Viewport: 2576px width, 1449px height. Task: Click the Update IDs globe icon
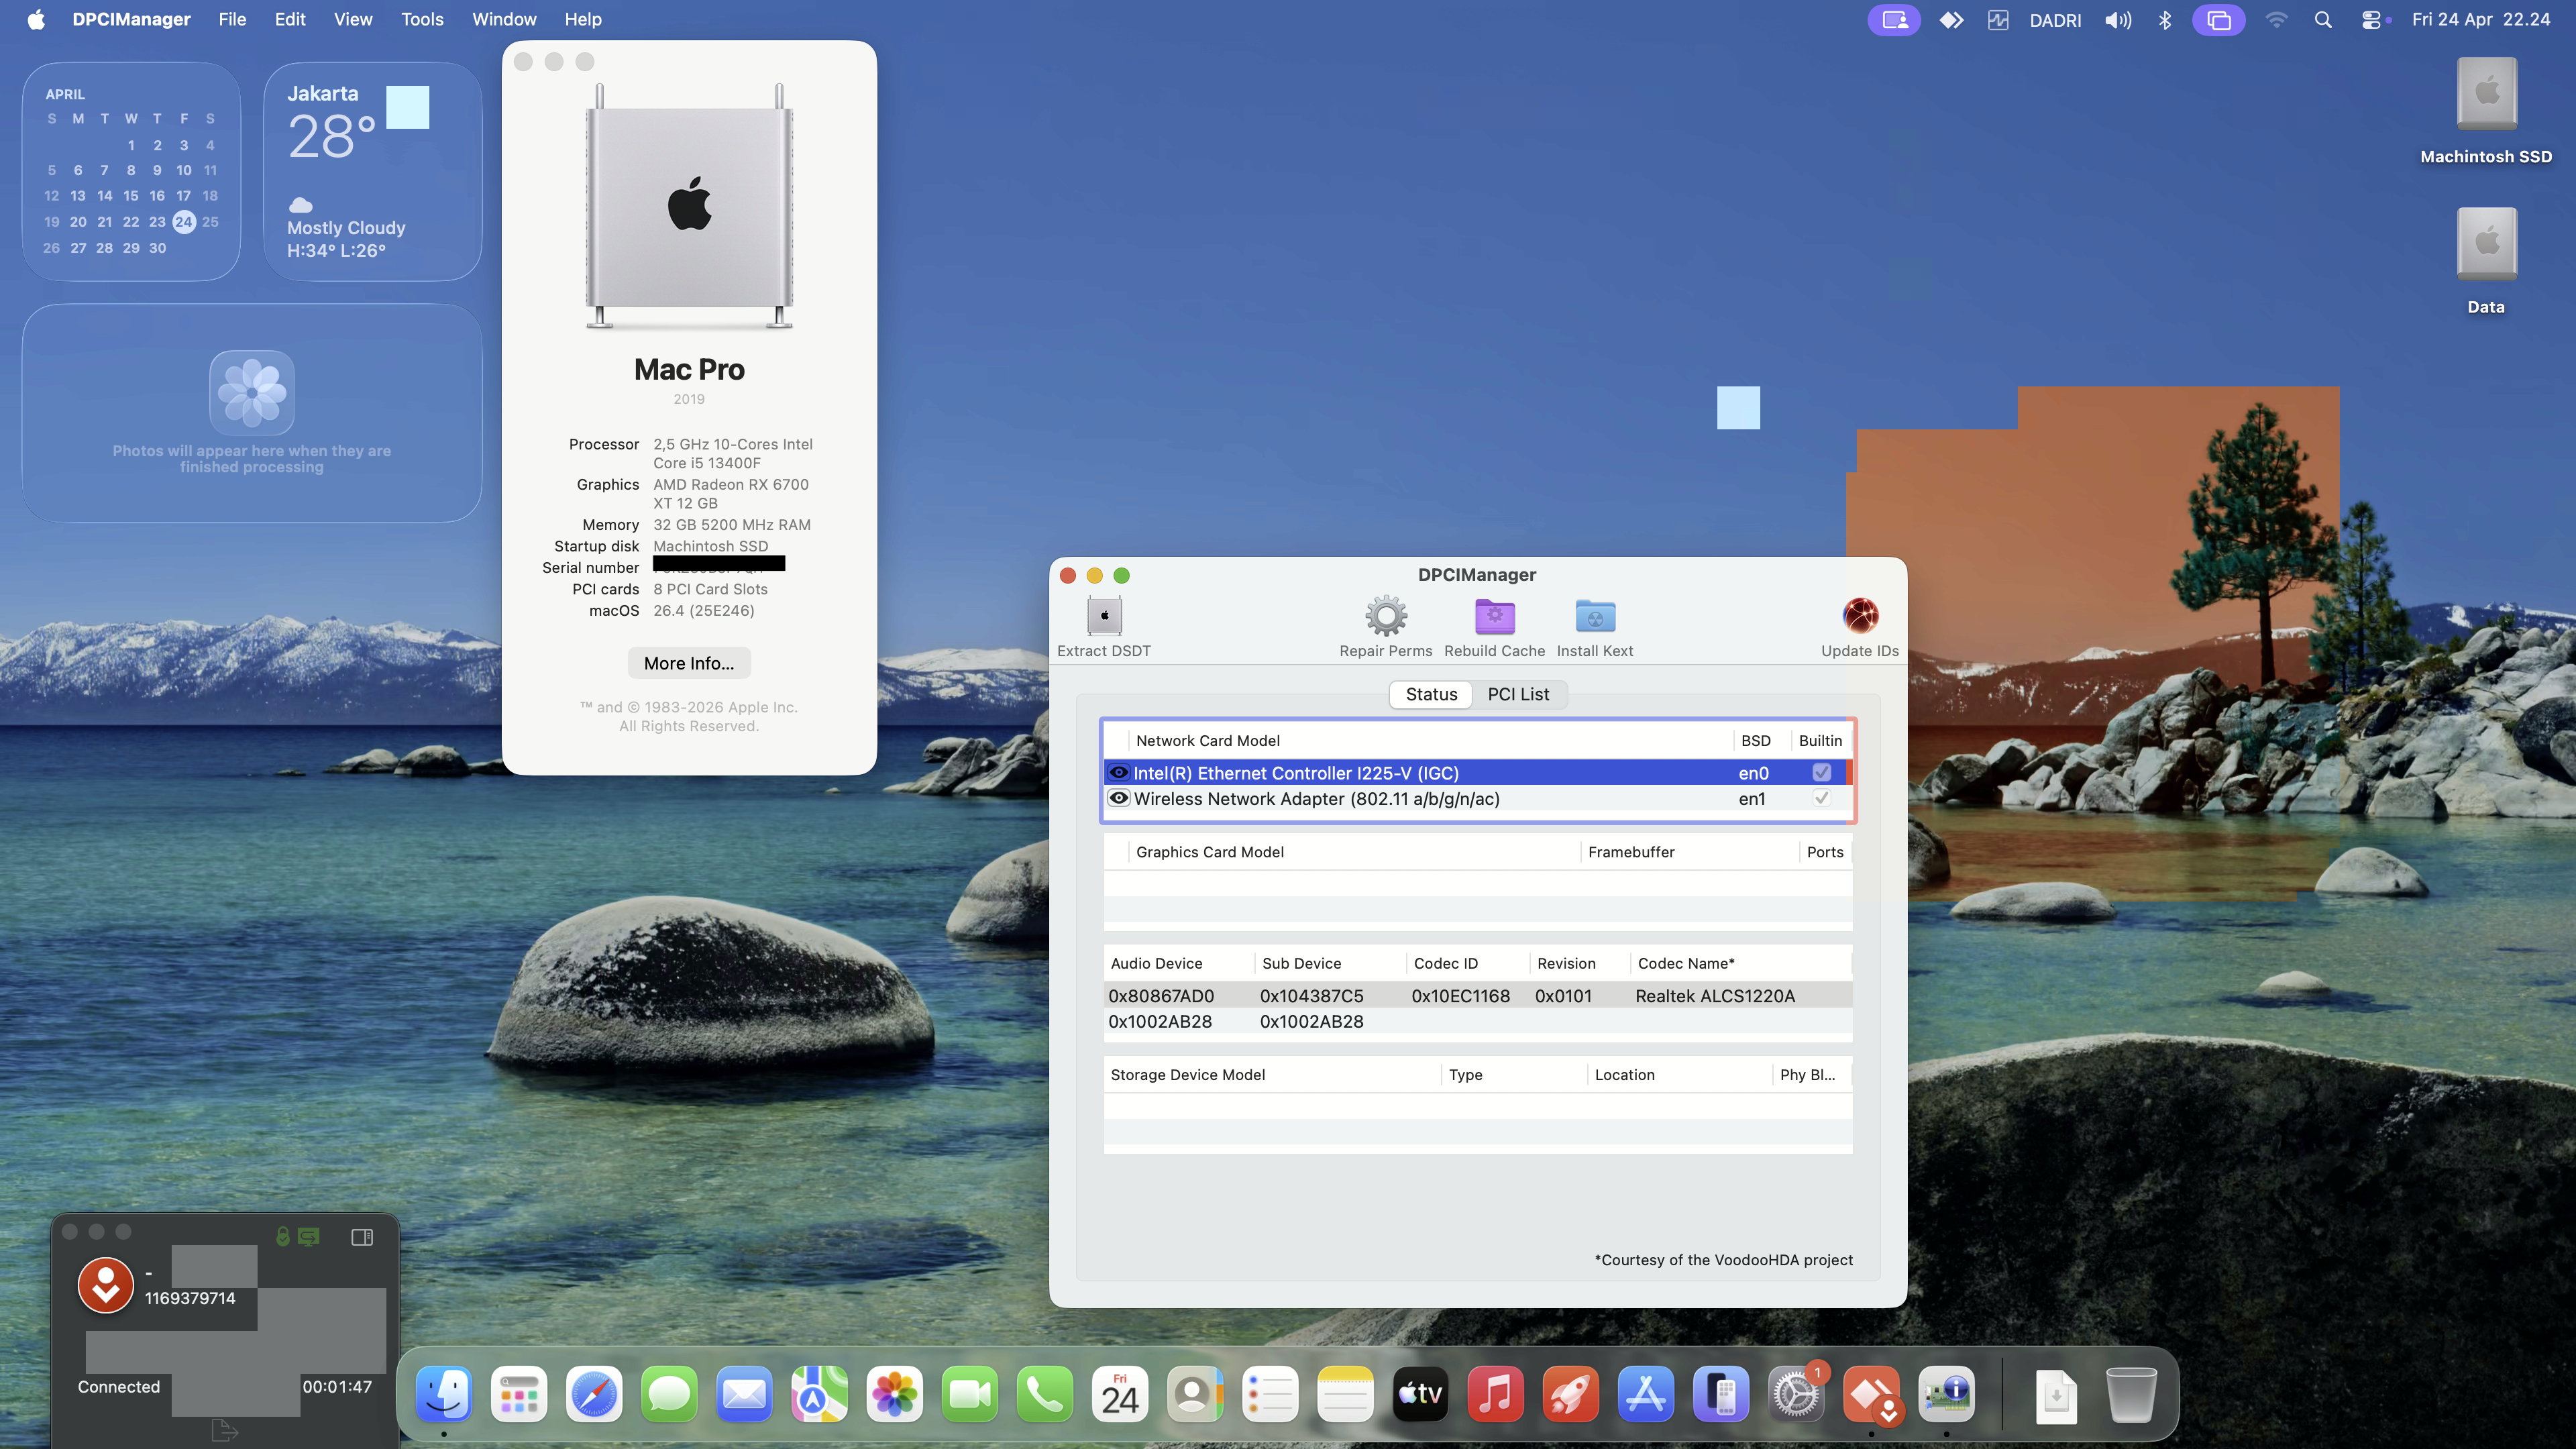point(1860,616)
